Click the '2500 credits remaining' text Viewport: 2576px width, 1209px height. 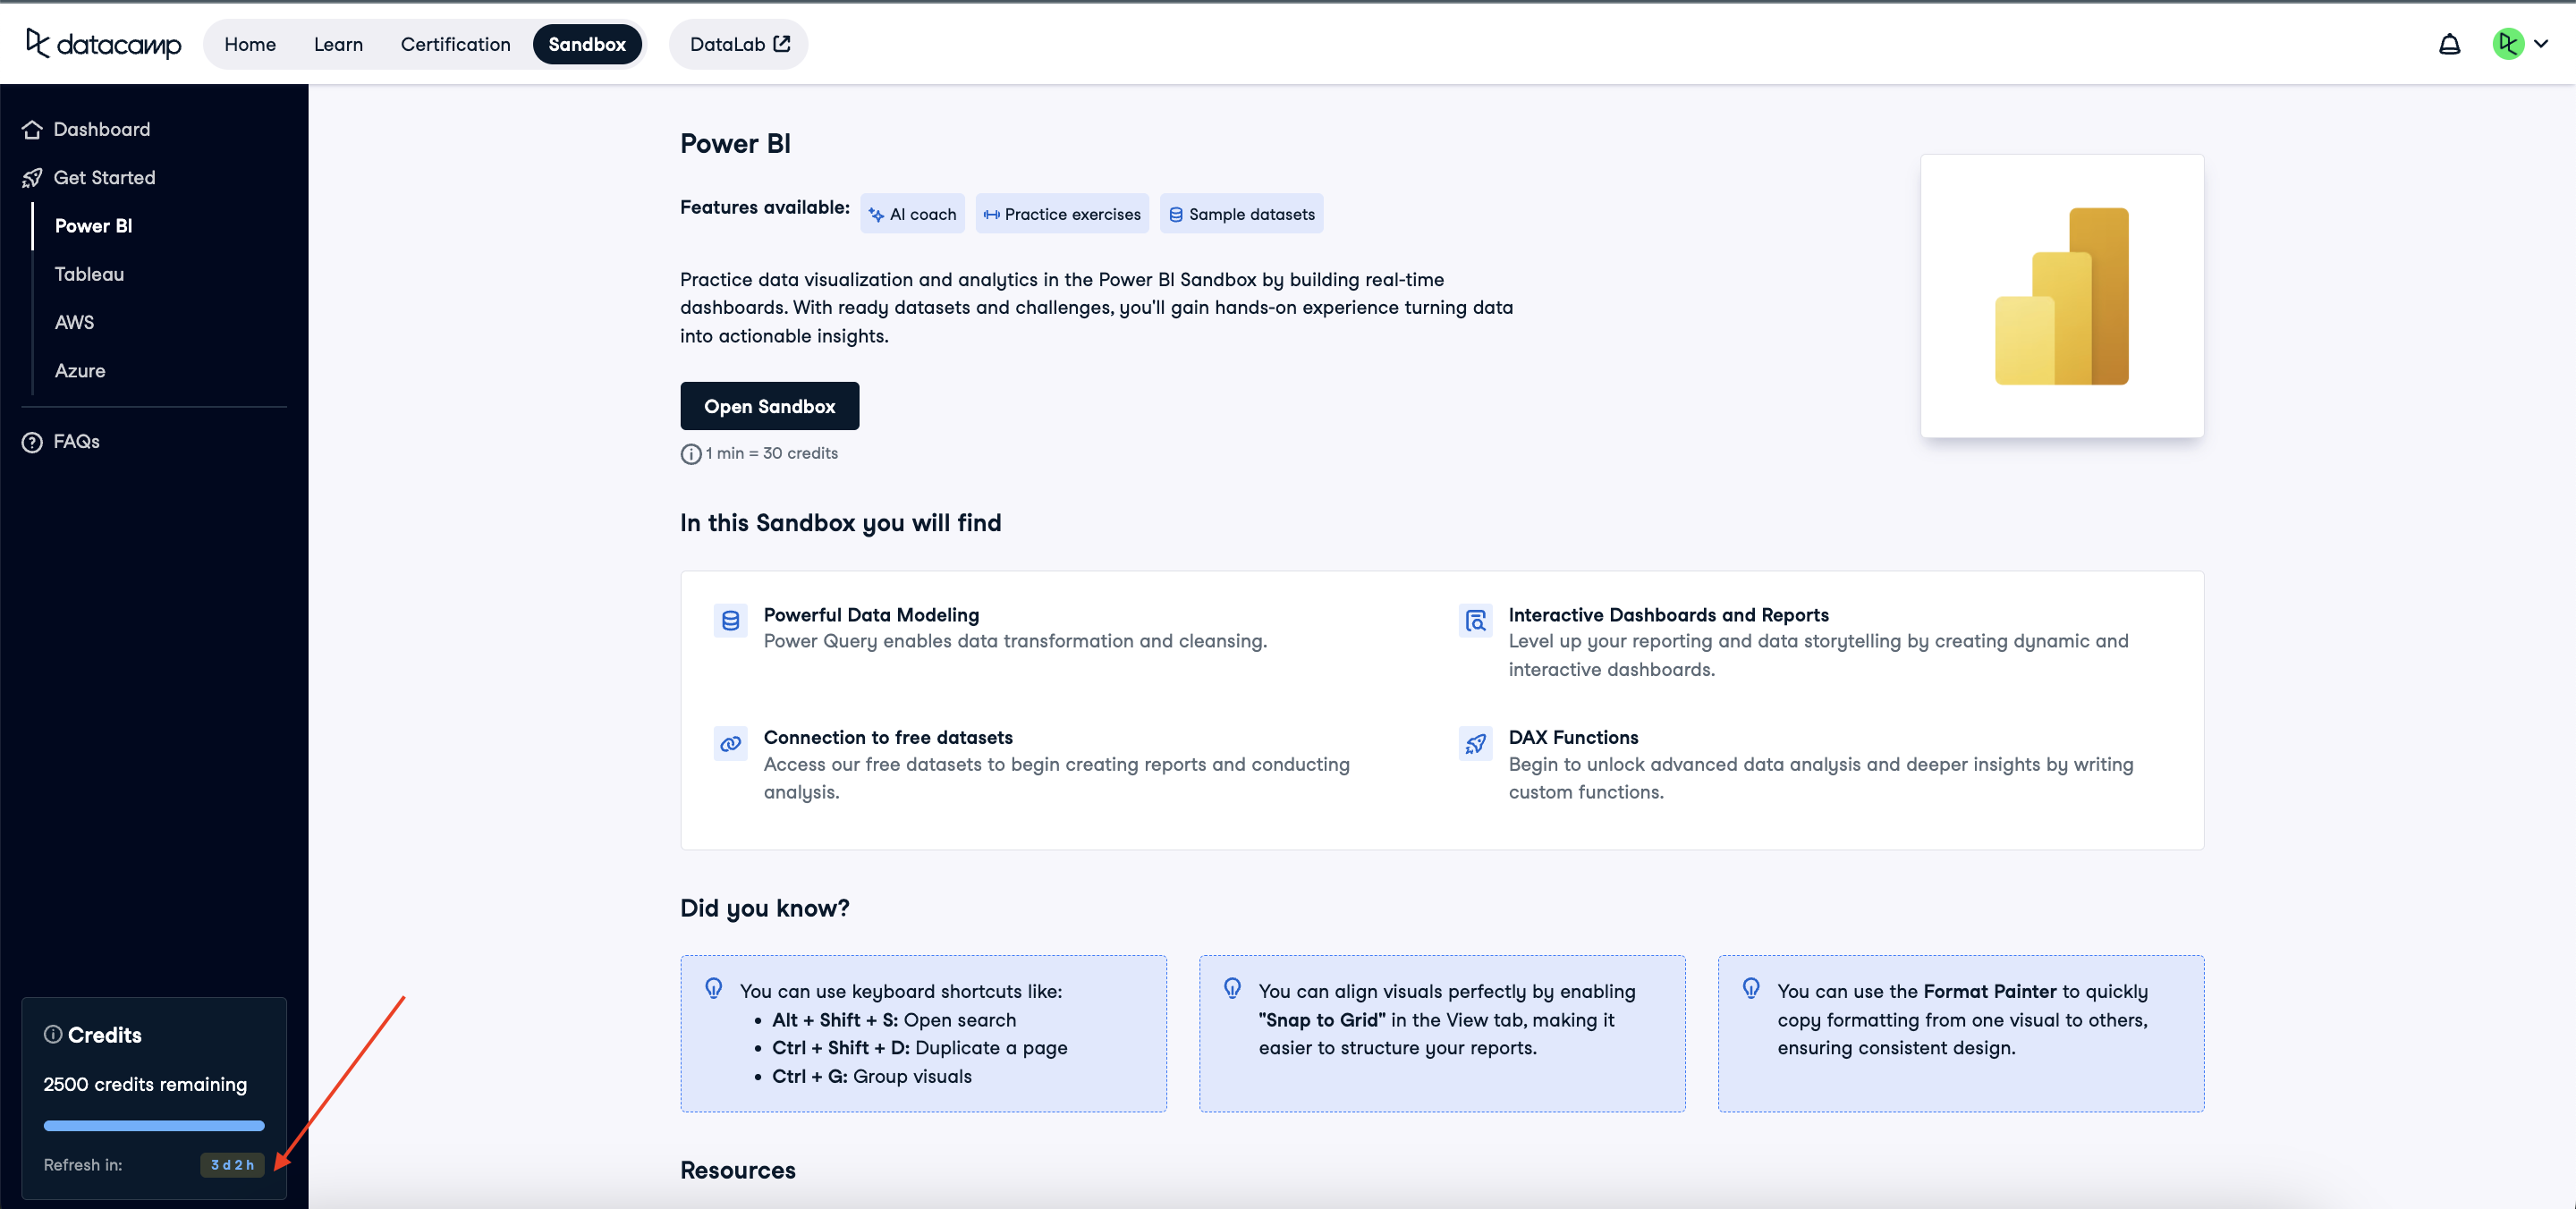pyautogui.click(x=145, y=1084)
